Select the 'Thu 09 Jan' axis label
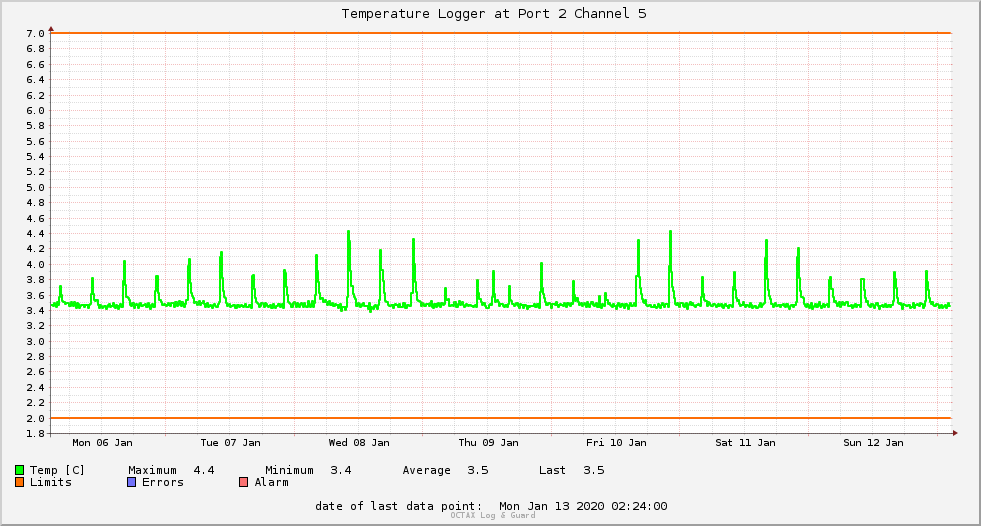The image size is (981, 526). [x=488, y=443]
